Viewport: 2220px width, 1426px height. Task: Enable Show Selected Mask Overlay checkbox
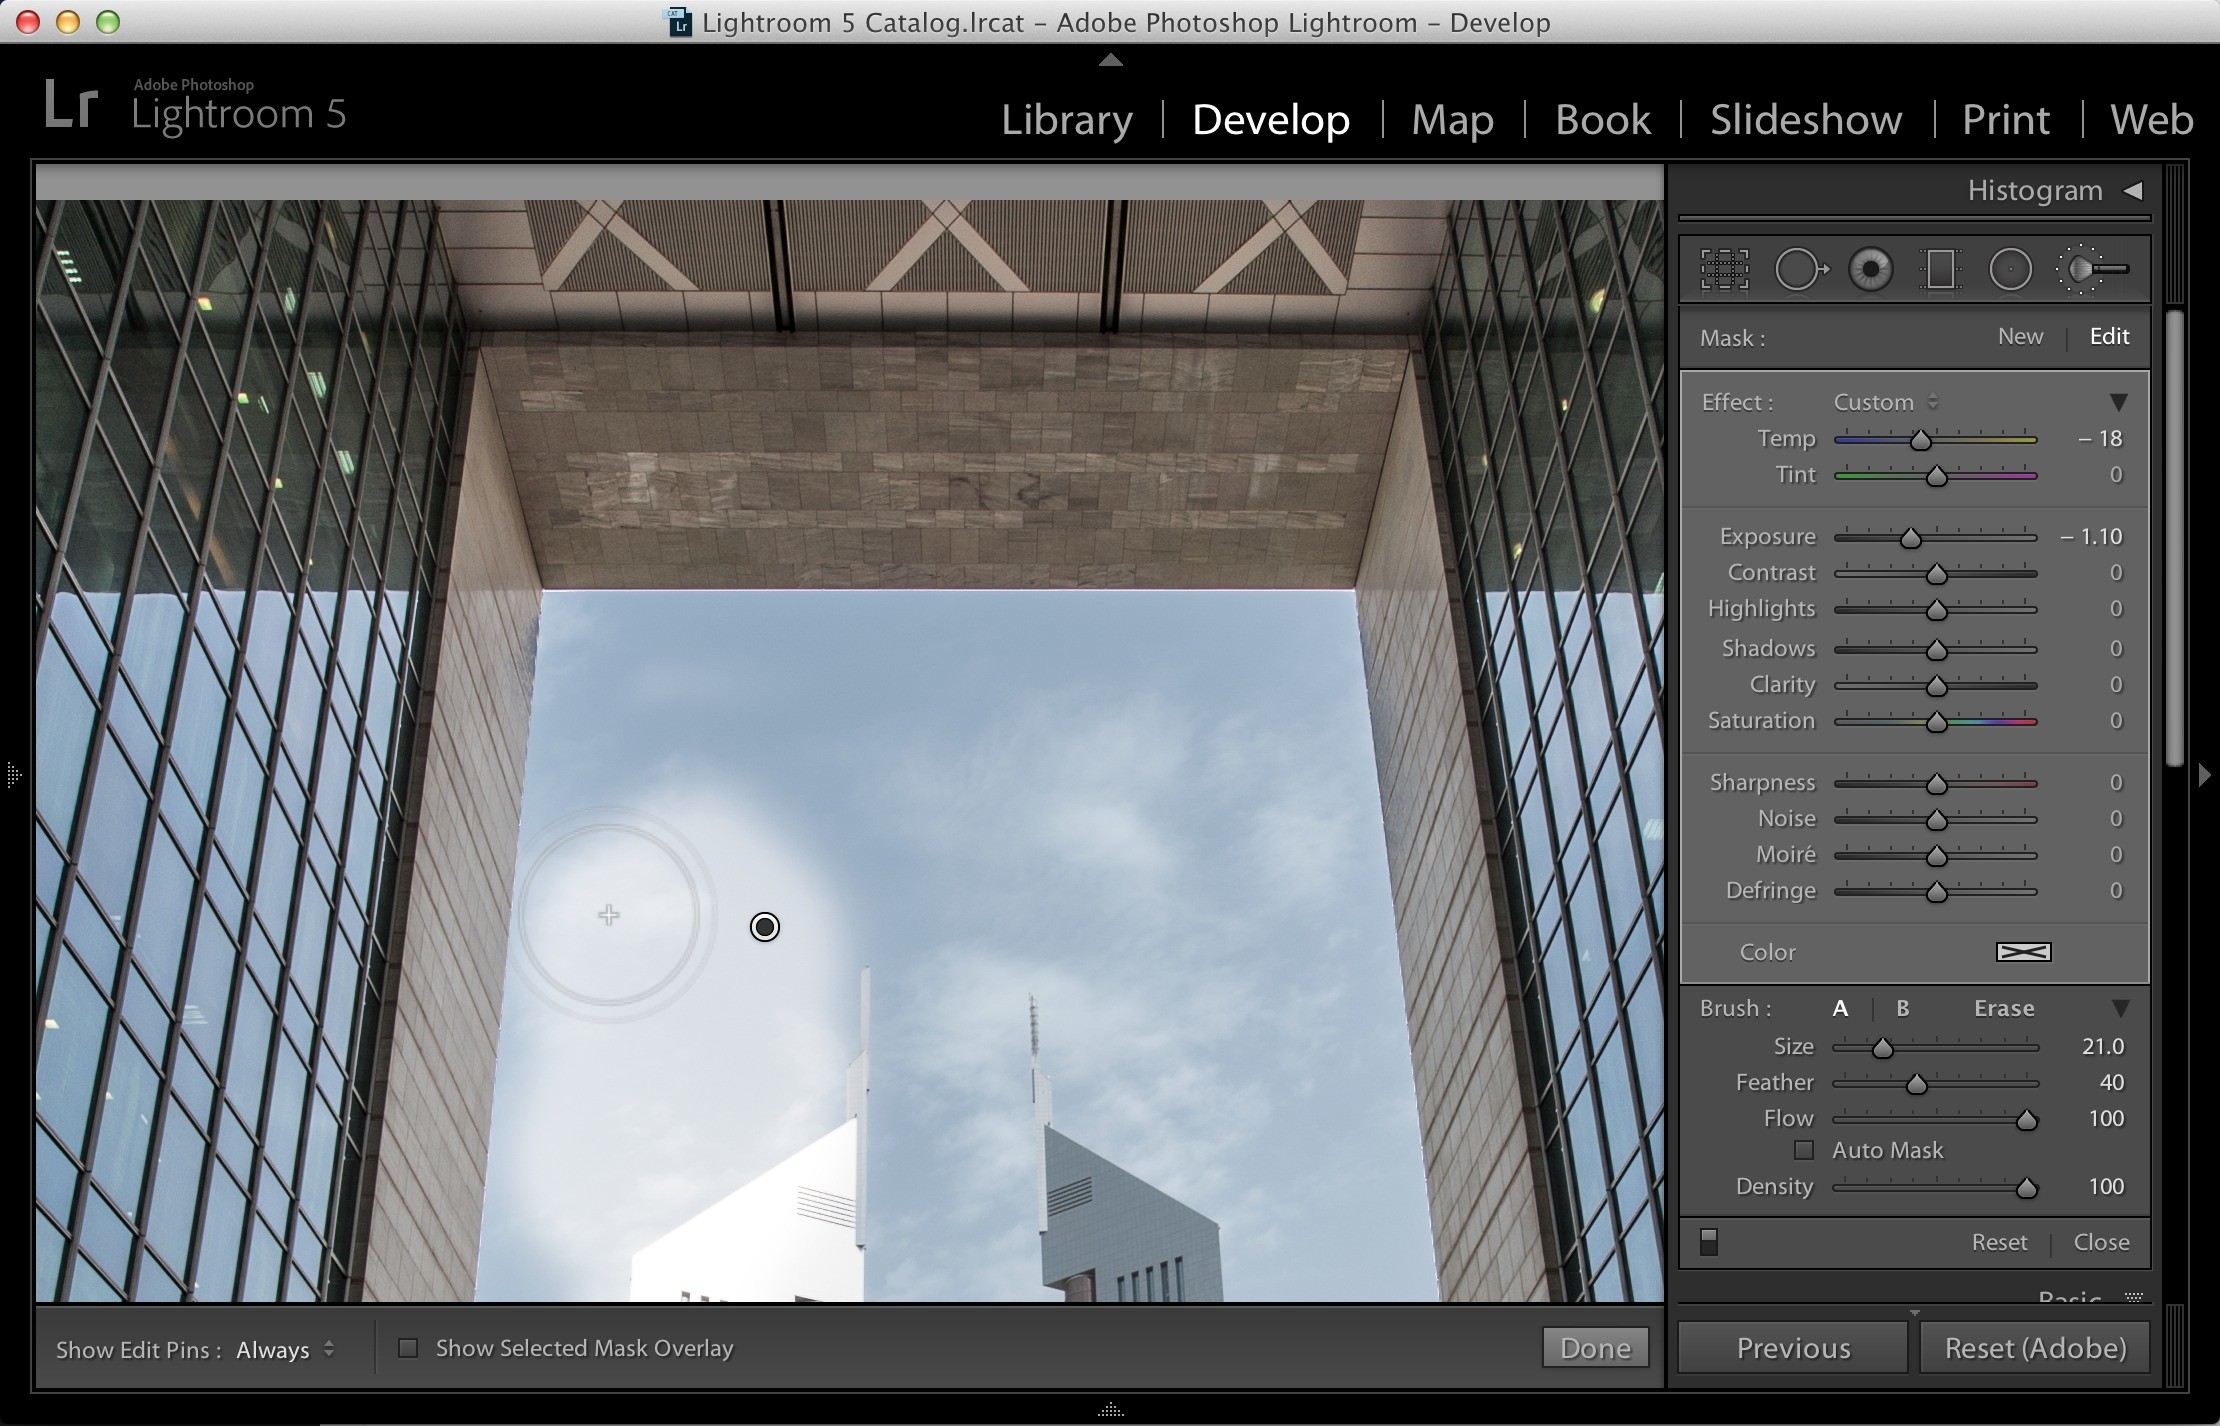coord(408,1348)
